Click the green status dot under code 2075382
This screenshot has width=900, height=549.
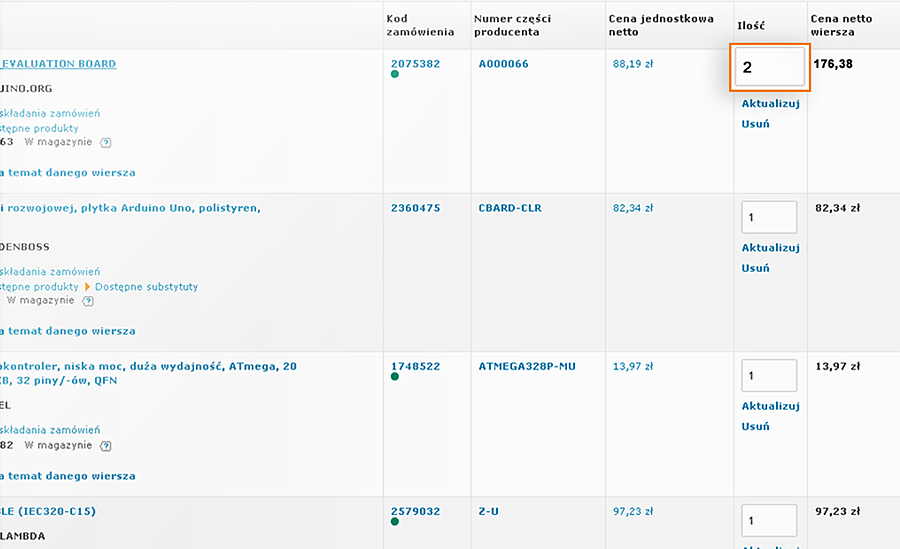395,74
